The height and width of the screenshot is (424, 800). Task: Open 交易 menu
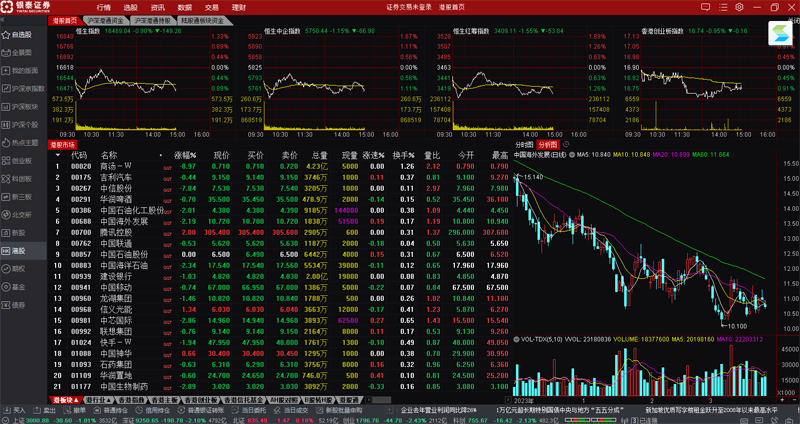coord(212,8)
